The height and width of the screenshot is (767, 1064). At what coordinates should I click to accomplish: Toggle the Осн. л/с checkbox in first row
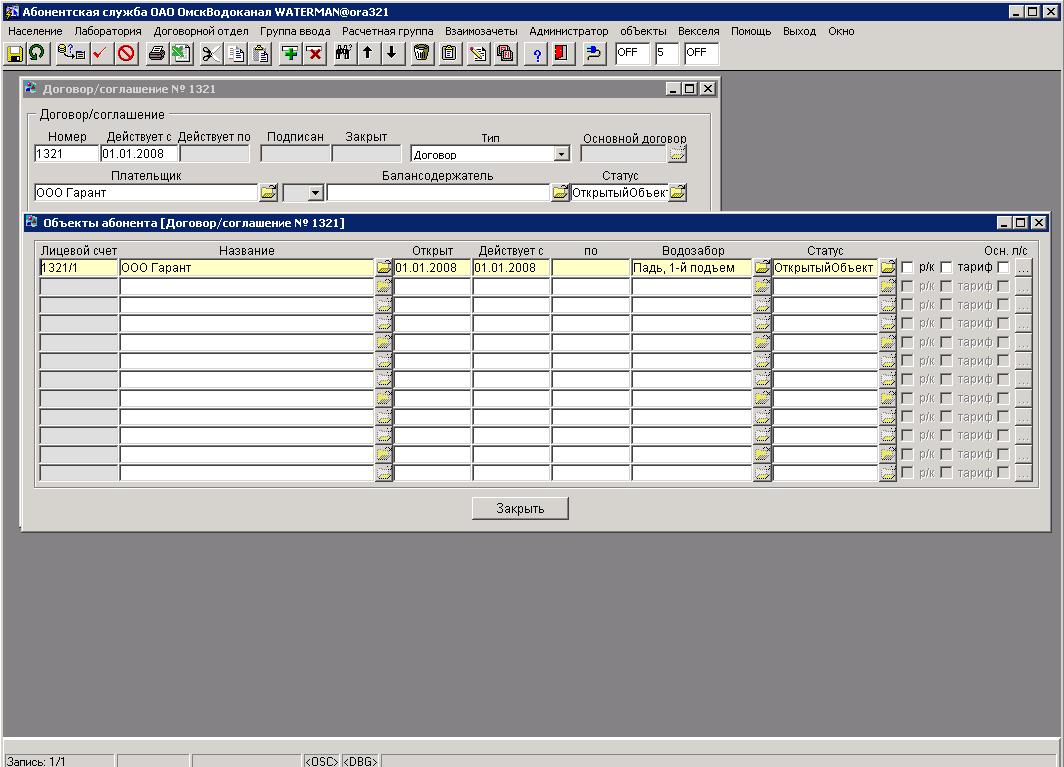[1003, 268]
